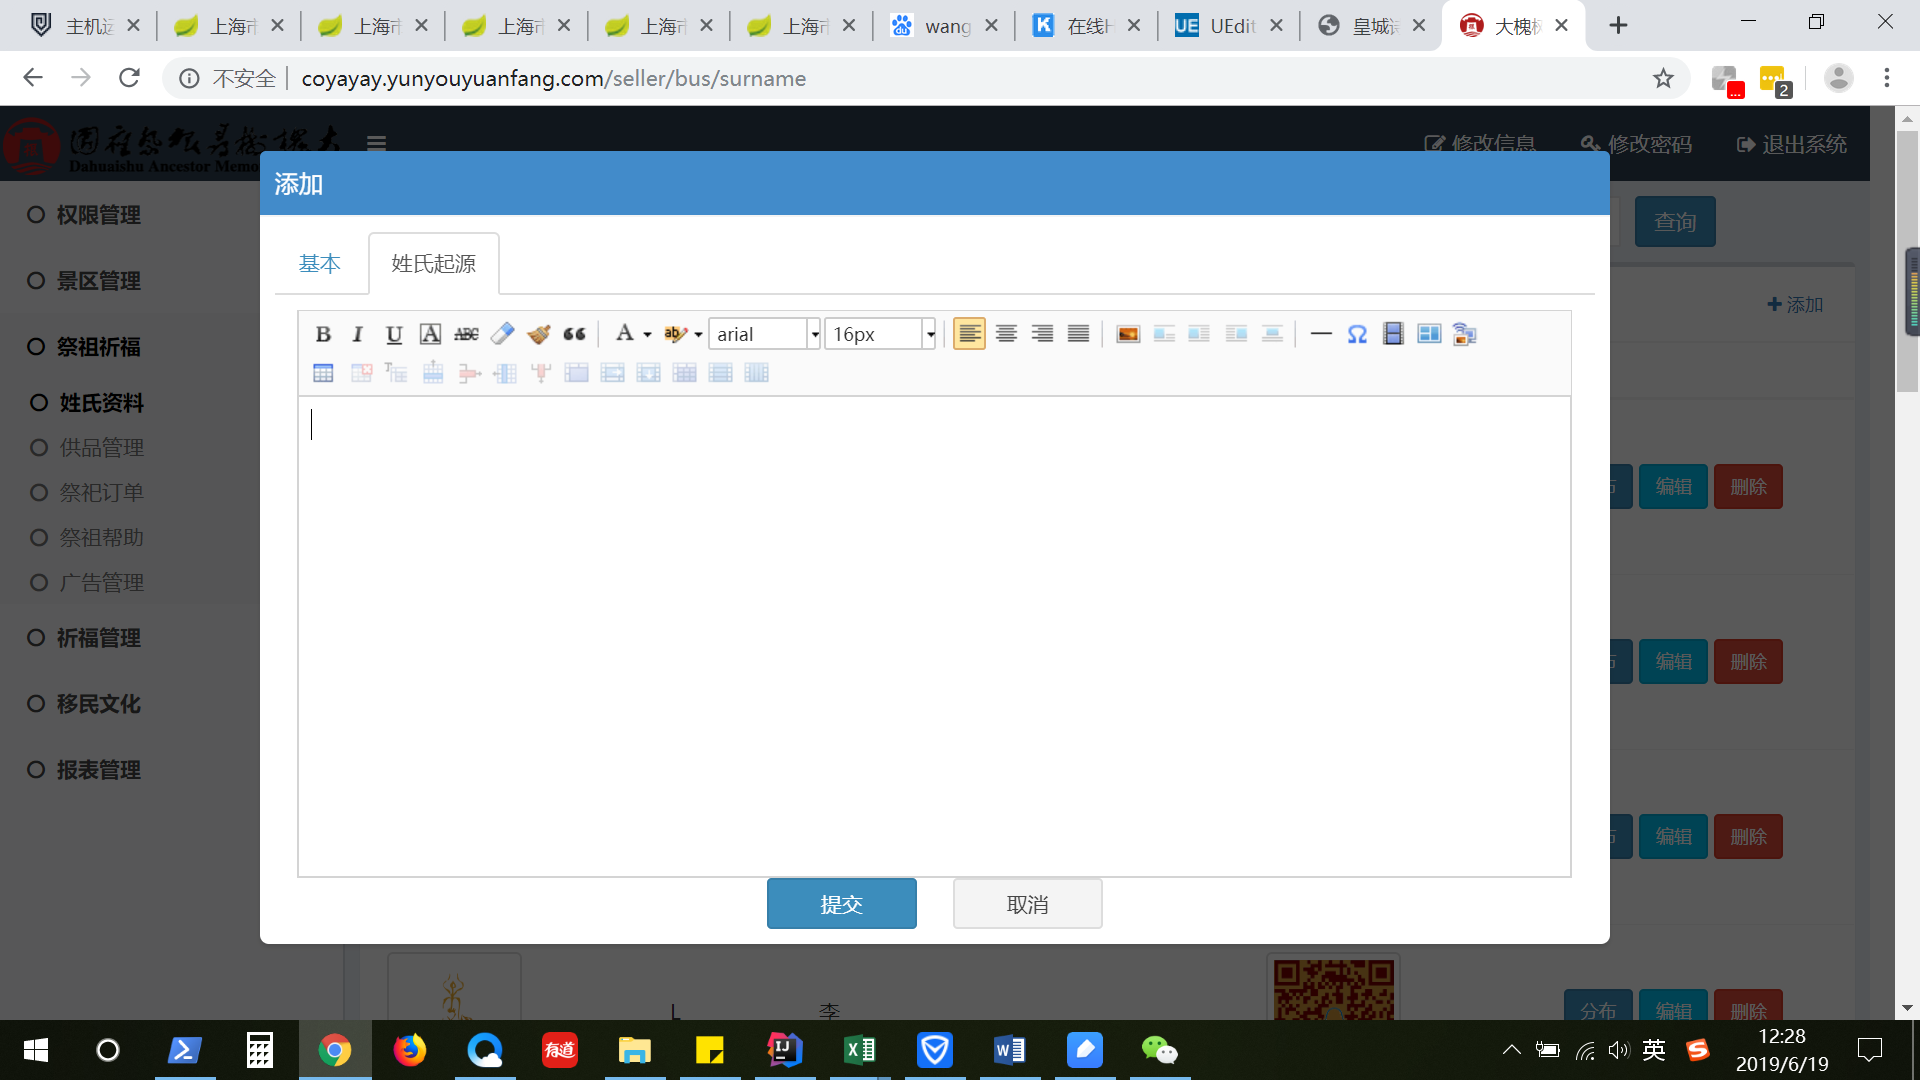1920x1080 pixels.
Task: Click the 提交 submit button
Action: coord(841,904)
